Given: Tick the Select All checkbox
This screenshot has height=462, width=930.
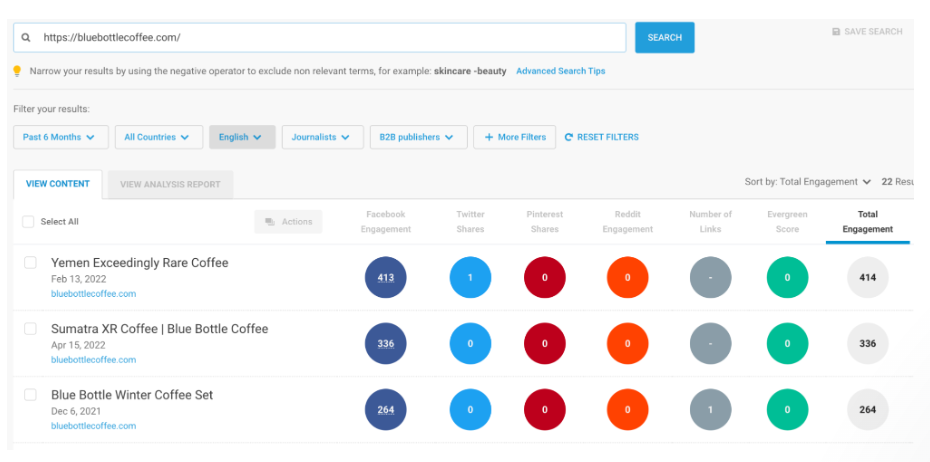Looking at the screenshot, I should (x=28, y=222).
